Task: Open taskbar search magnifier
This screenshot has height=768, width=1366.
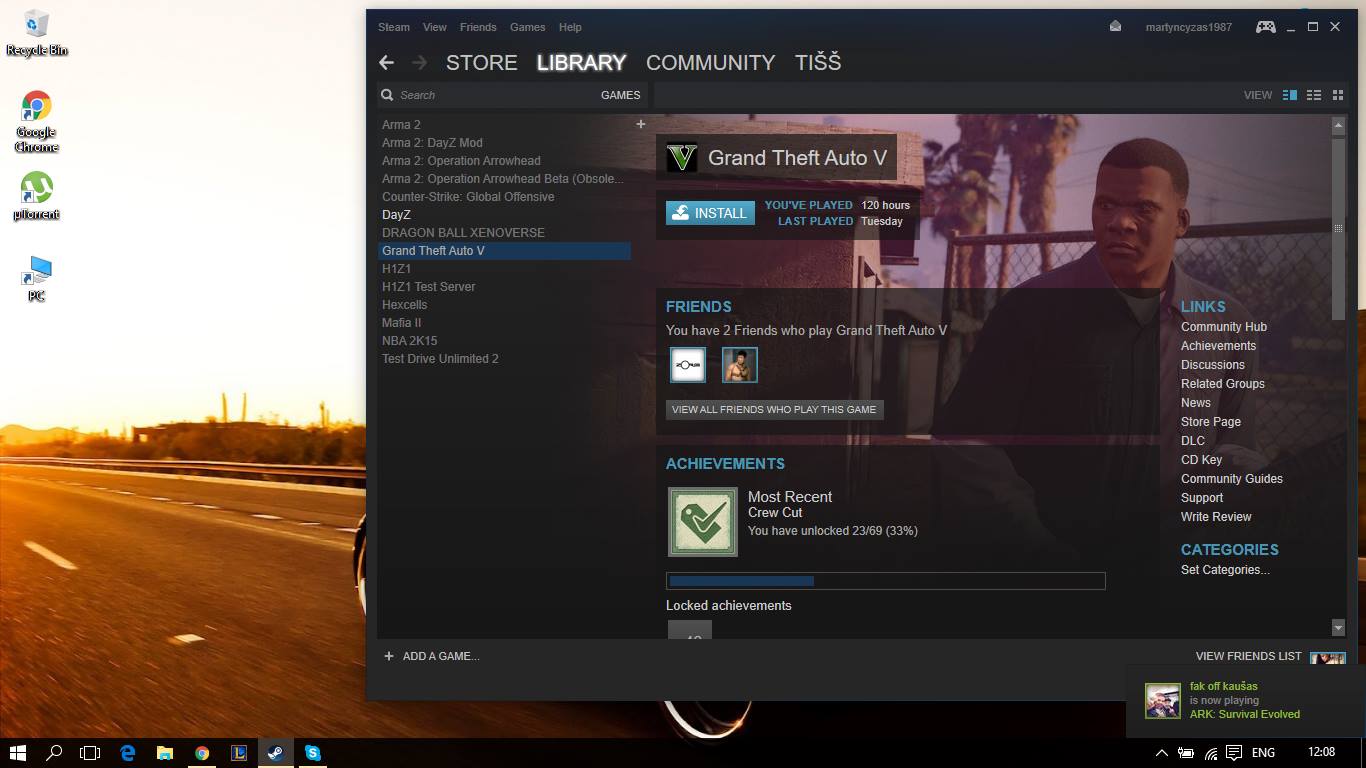Action: [55, 753]
